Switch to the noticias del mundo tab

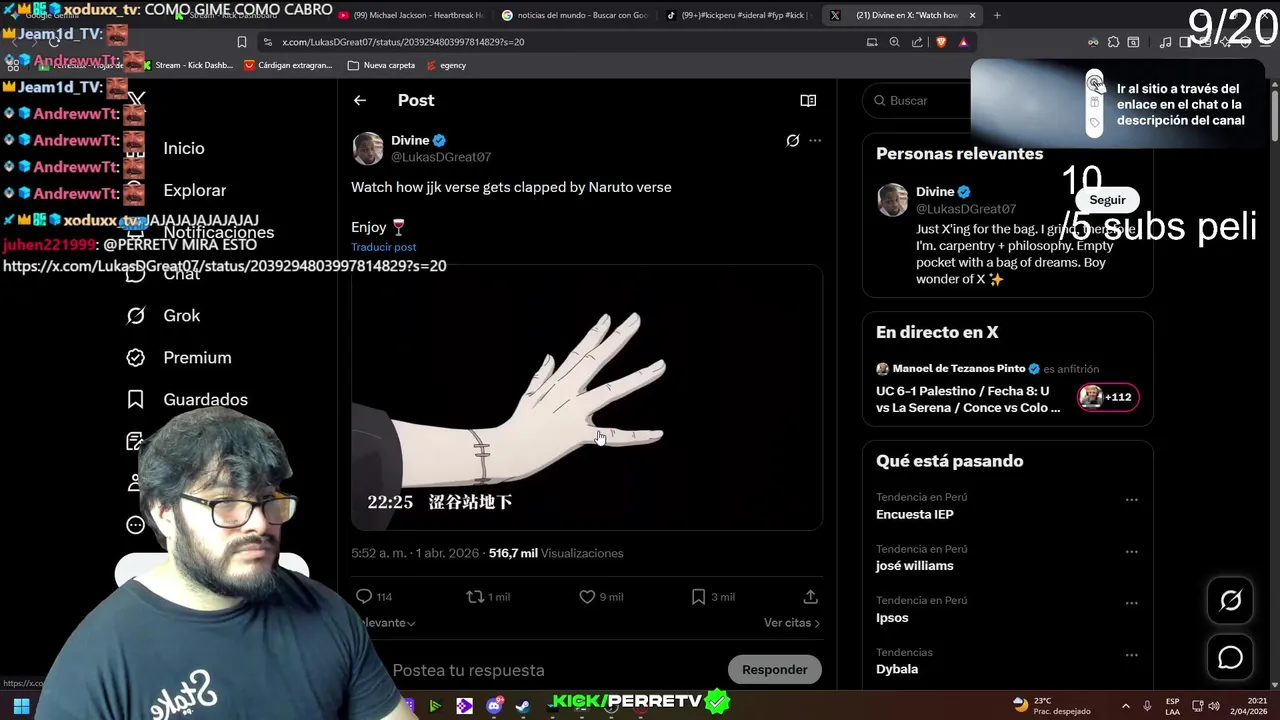click(573, 15)
